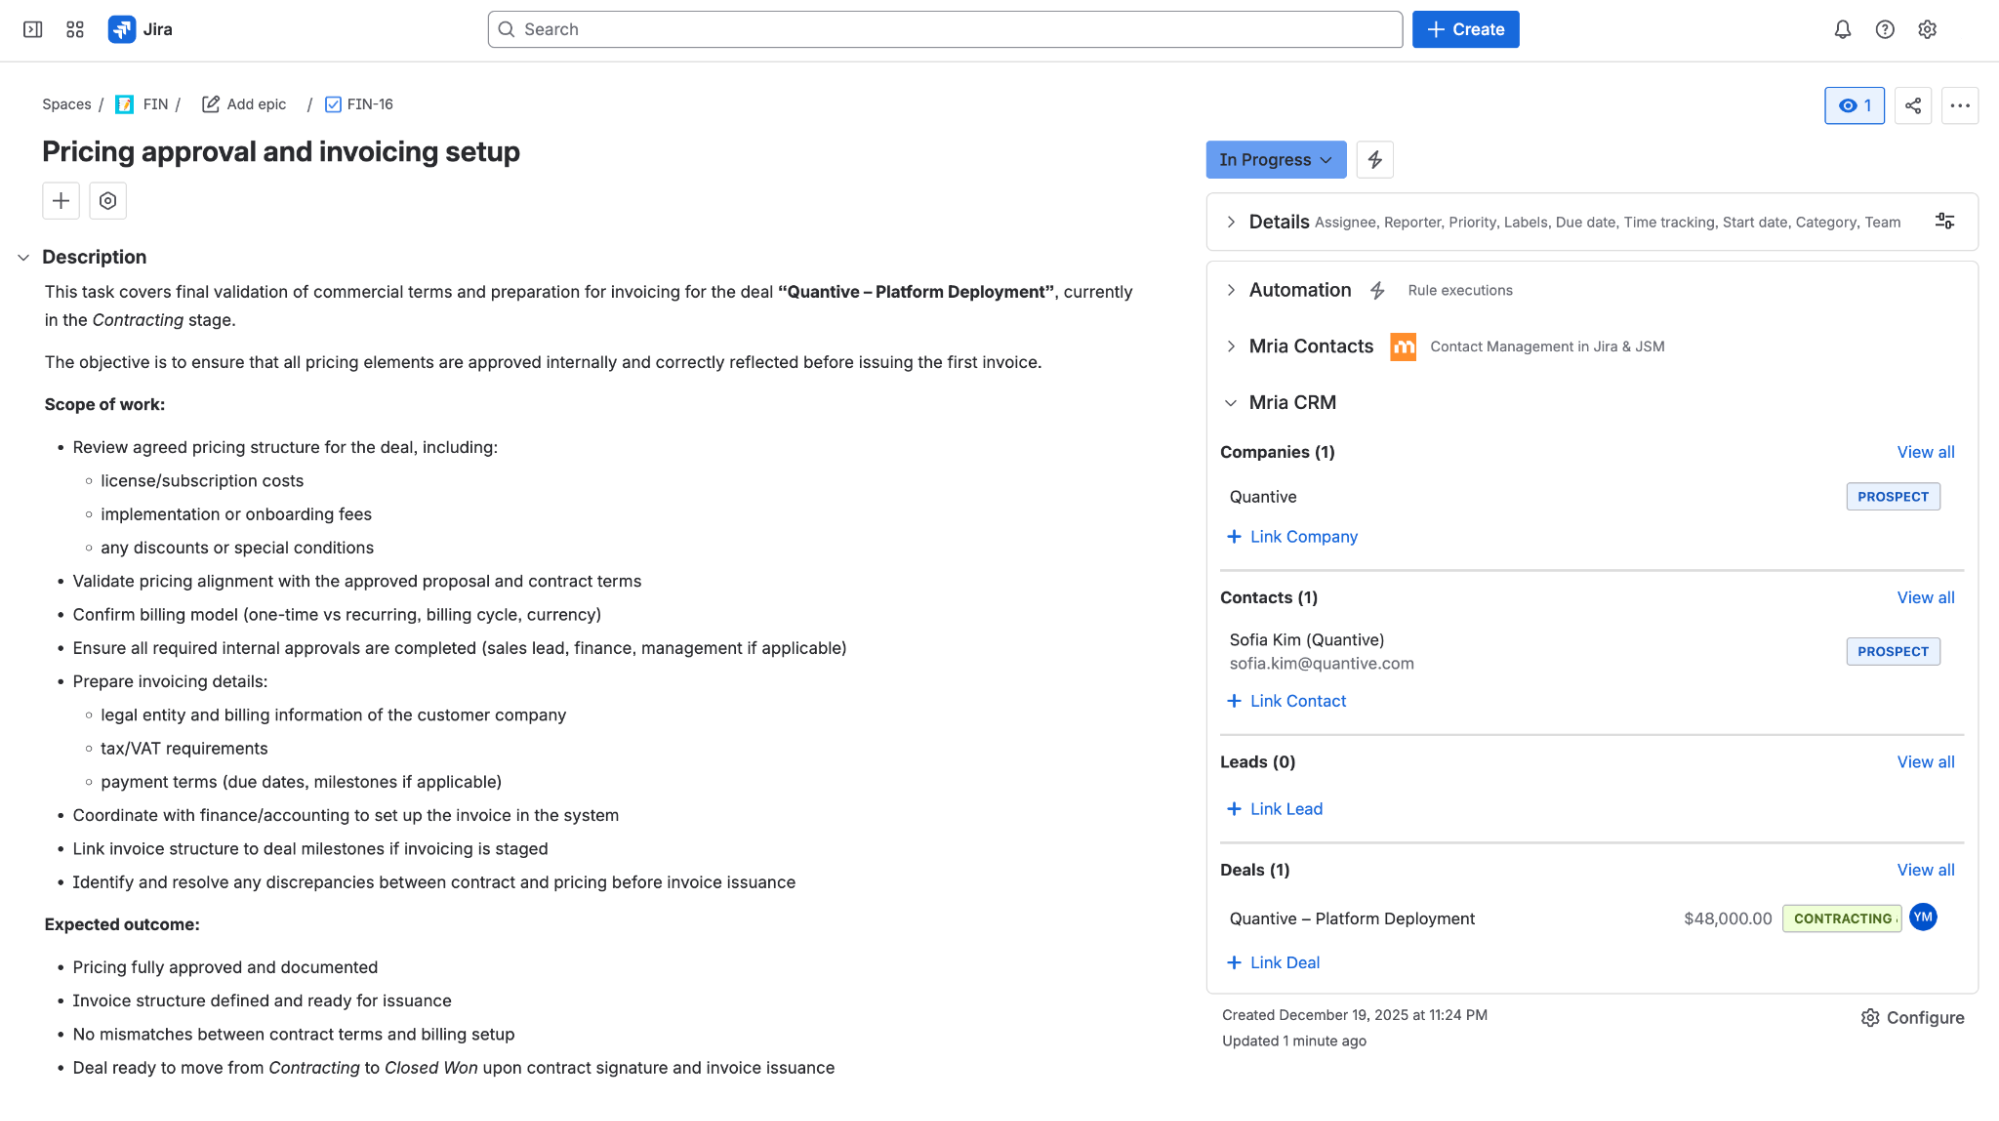Click the share icon
The width and height of the screenshot is (1999, 1121).
pos(1912,105)
